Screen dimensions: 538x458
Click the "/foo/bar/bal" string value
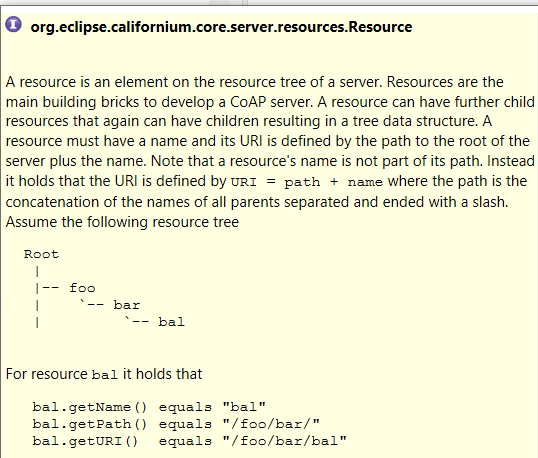pos(284,441)
